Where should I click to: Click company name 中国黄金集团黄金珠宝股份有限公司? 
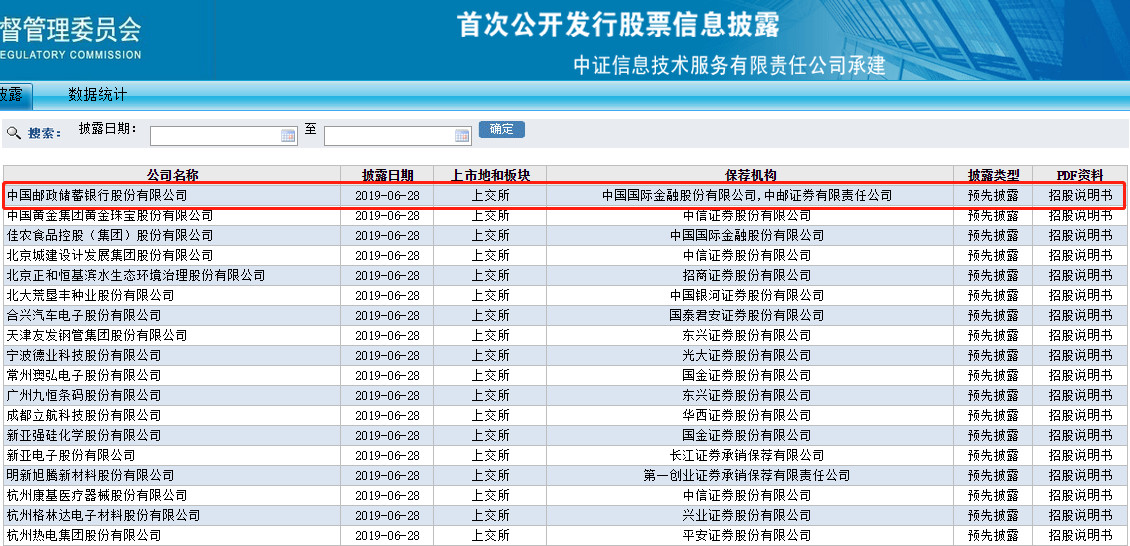click(x=110, y=216)
